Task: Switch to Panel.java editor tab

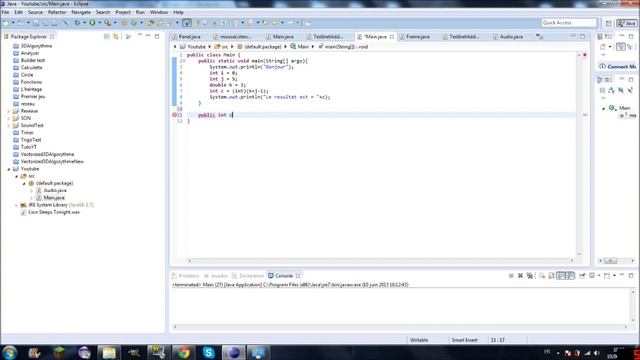Action: click(189, 37)
